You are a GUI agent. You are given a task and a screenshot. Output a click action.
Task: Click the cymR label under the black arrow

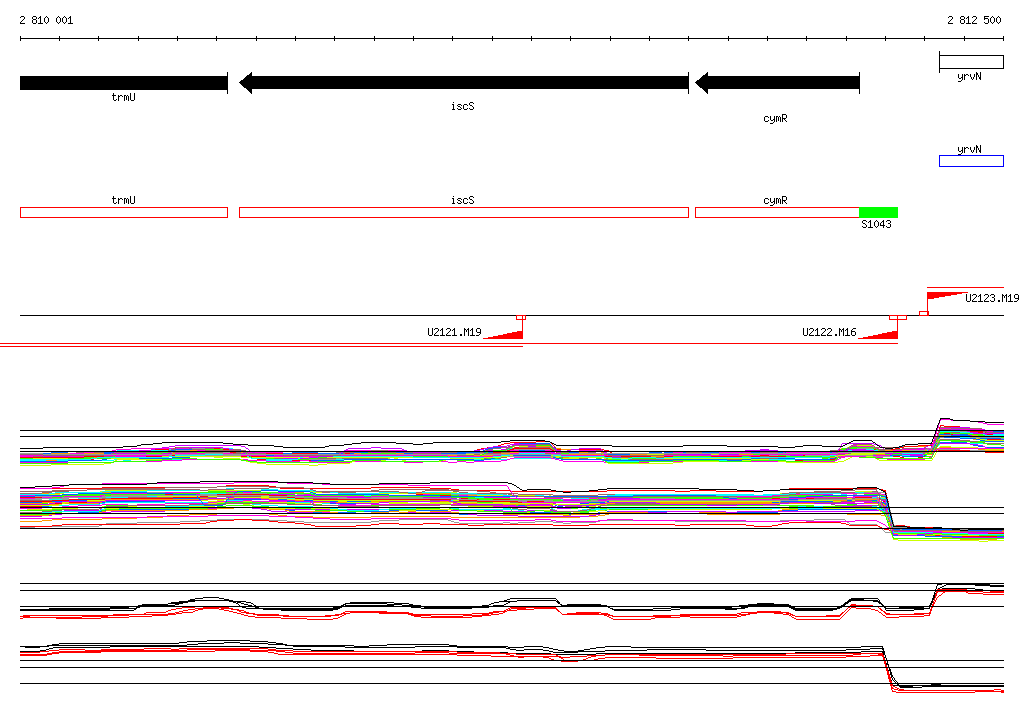775,119
